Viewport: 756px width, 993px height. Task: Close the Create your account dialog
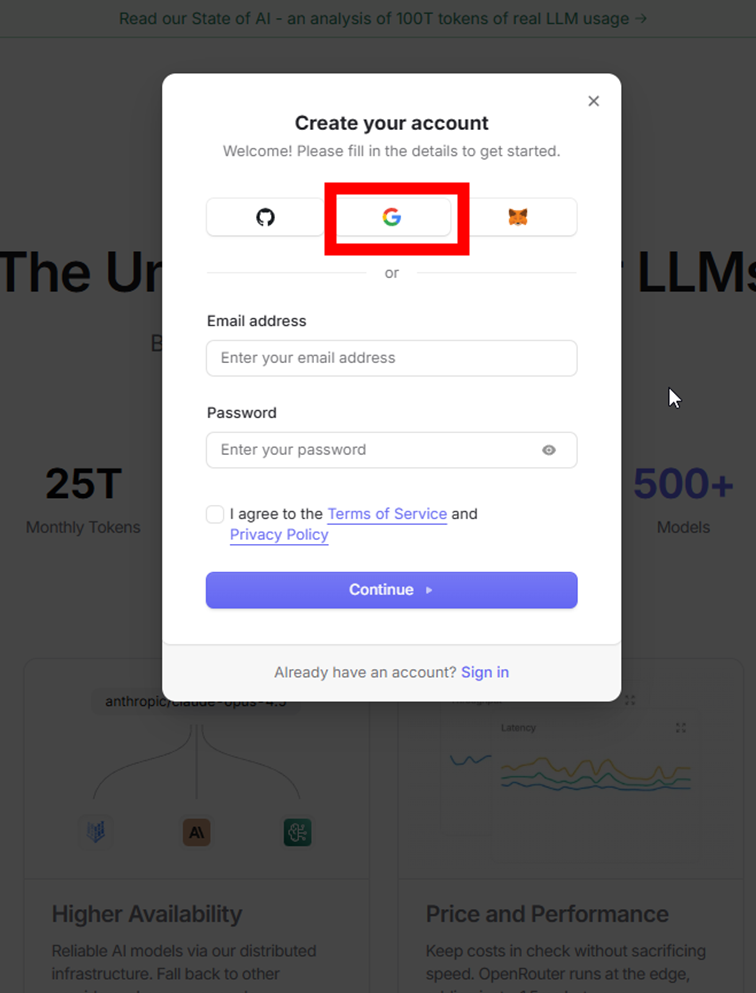click(593, 101)
